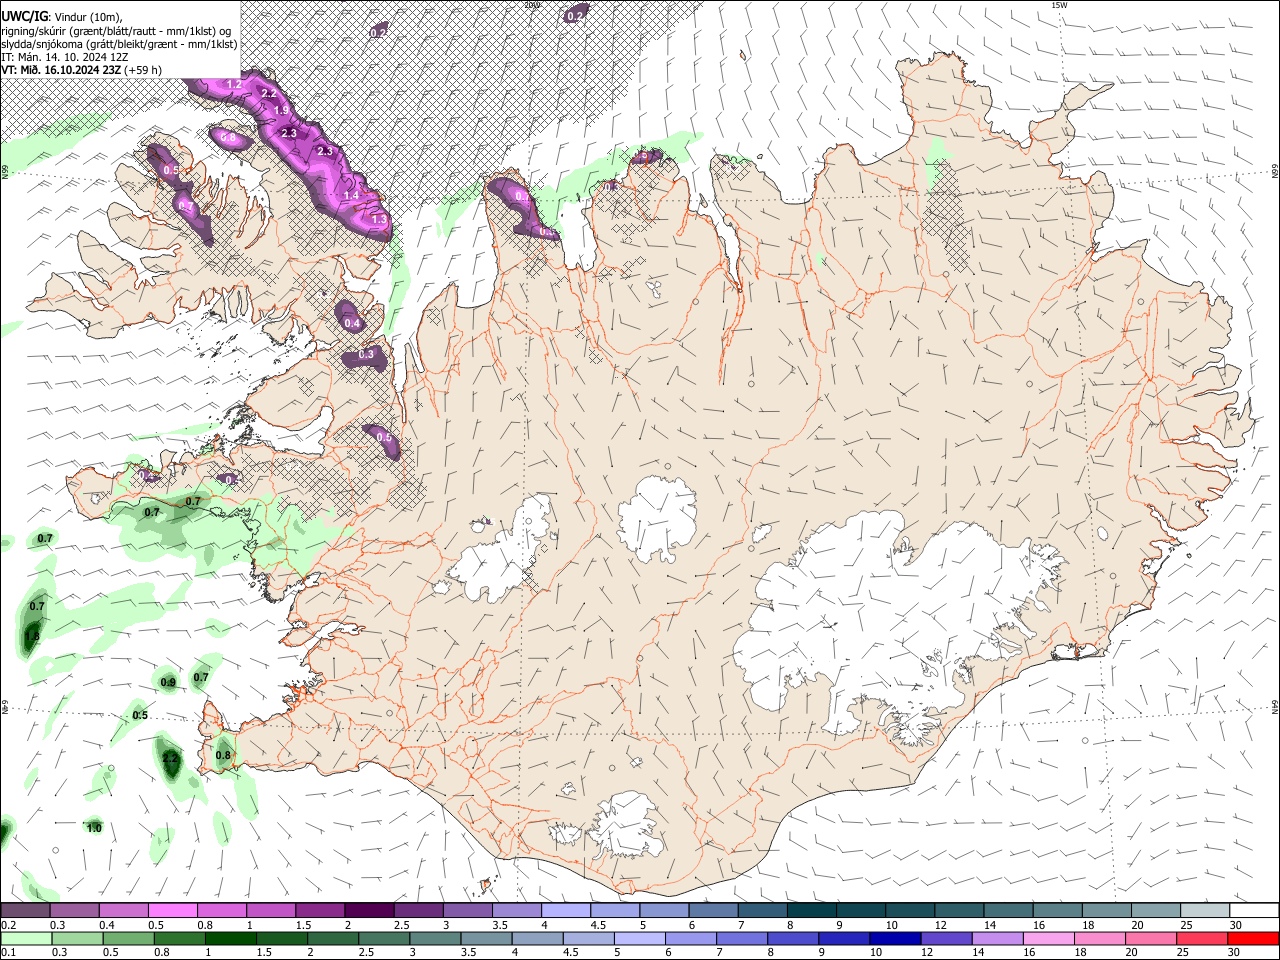Screen dimensions: 1280x960
Task: Click the green '1.0' rain value
Action: [94, 828]
